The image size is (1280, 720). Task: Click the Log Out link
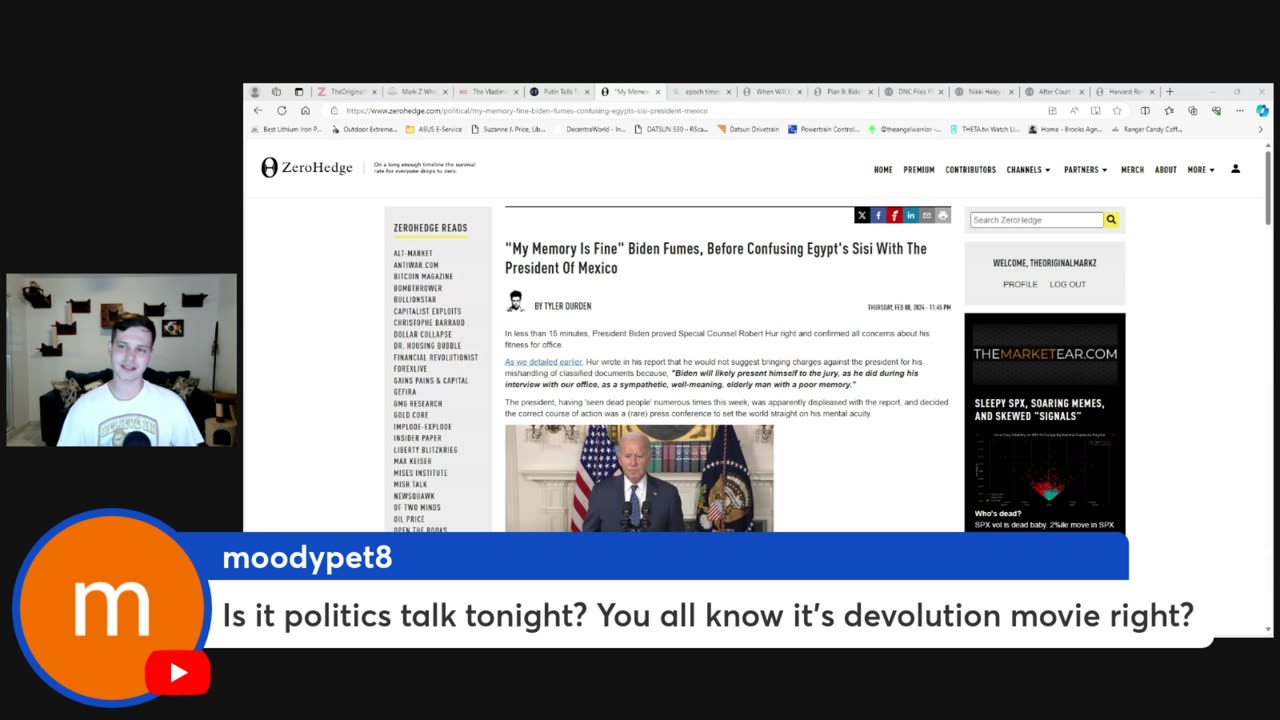[1067, 284]
